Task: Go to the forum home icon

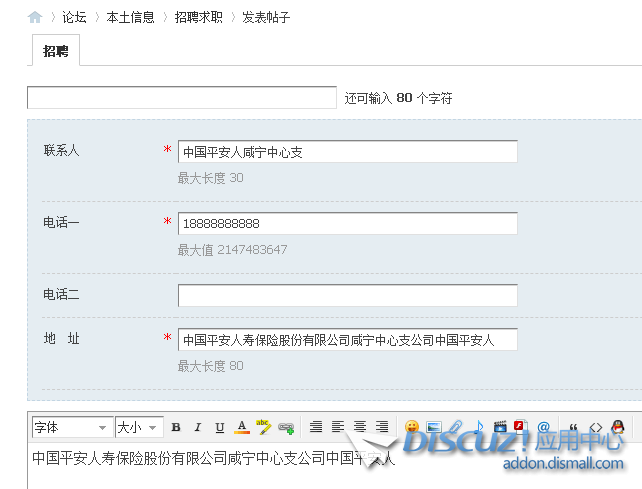Action: tap(35, 17)
